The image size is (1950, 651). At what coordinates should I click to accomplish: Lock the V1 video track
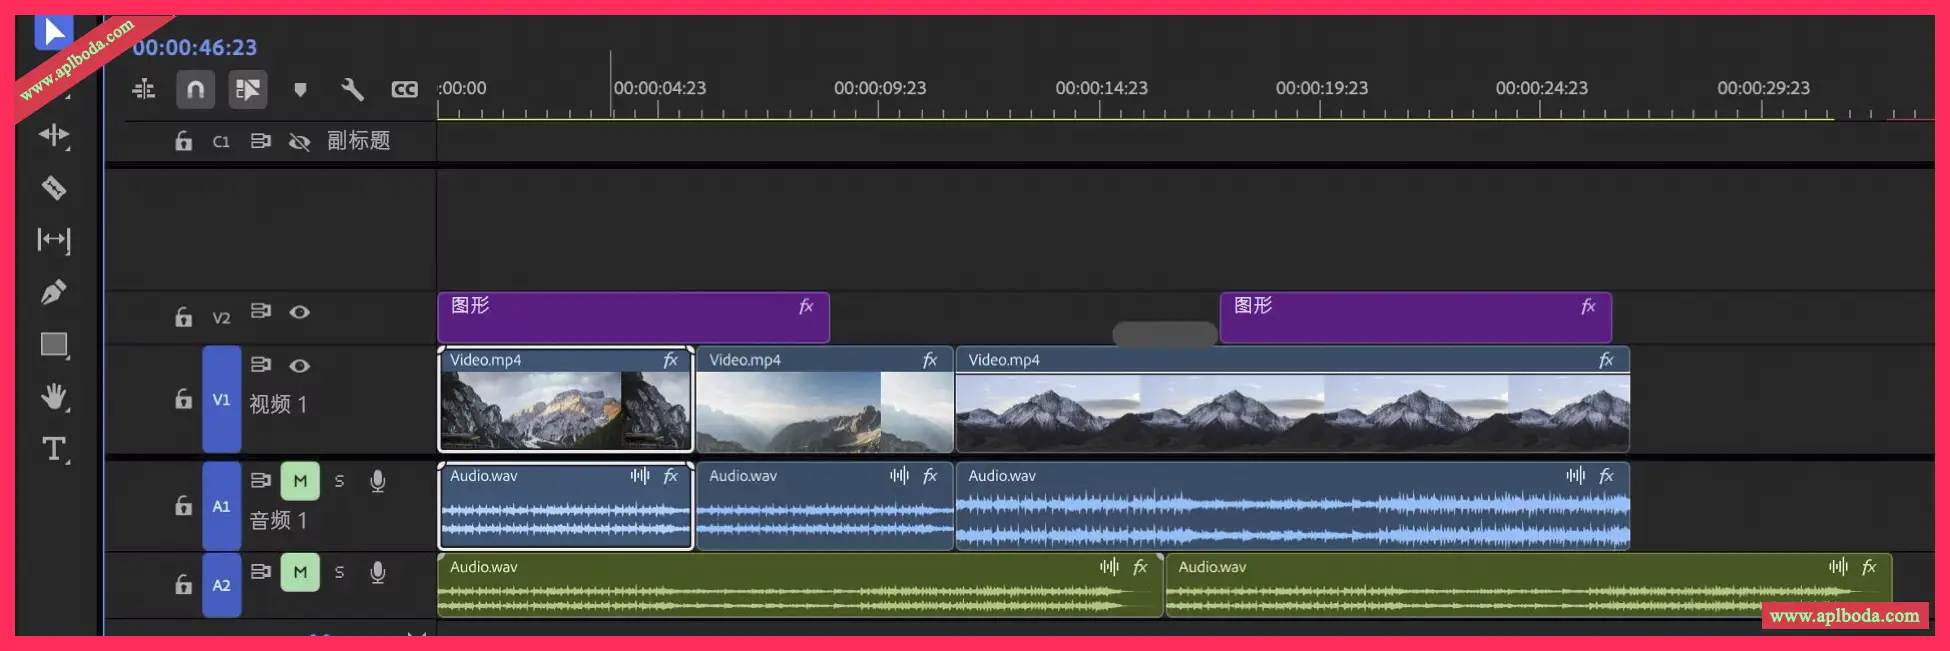(183, 399)
